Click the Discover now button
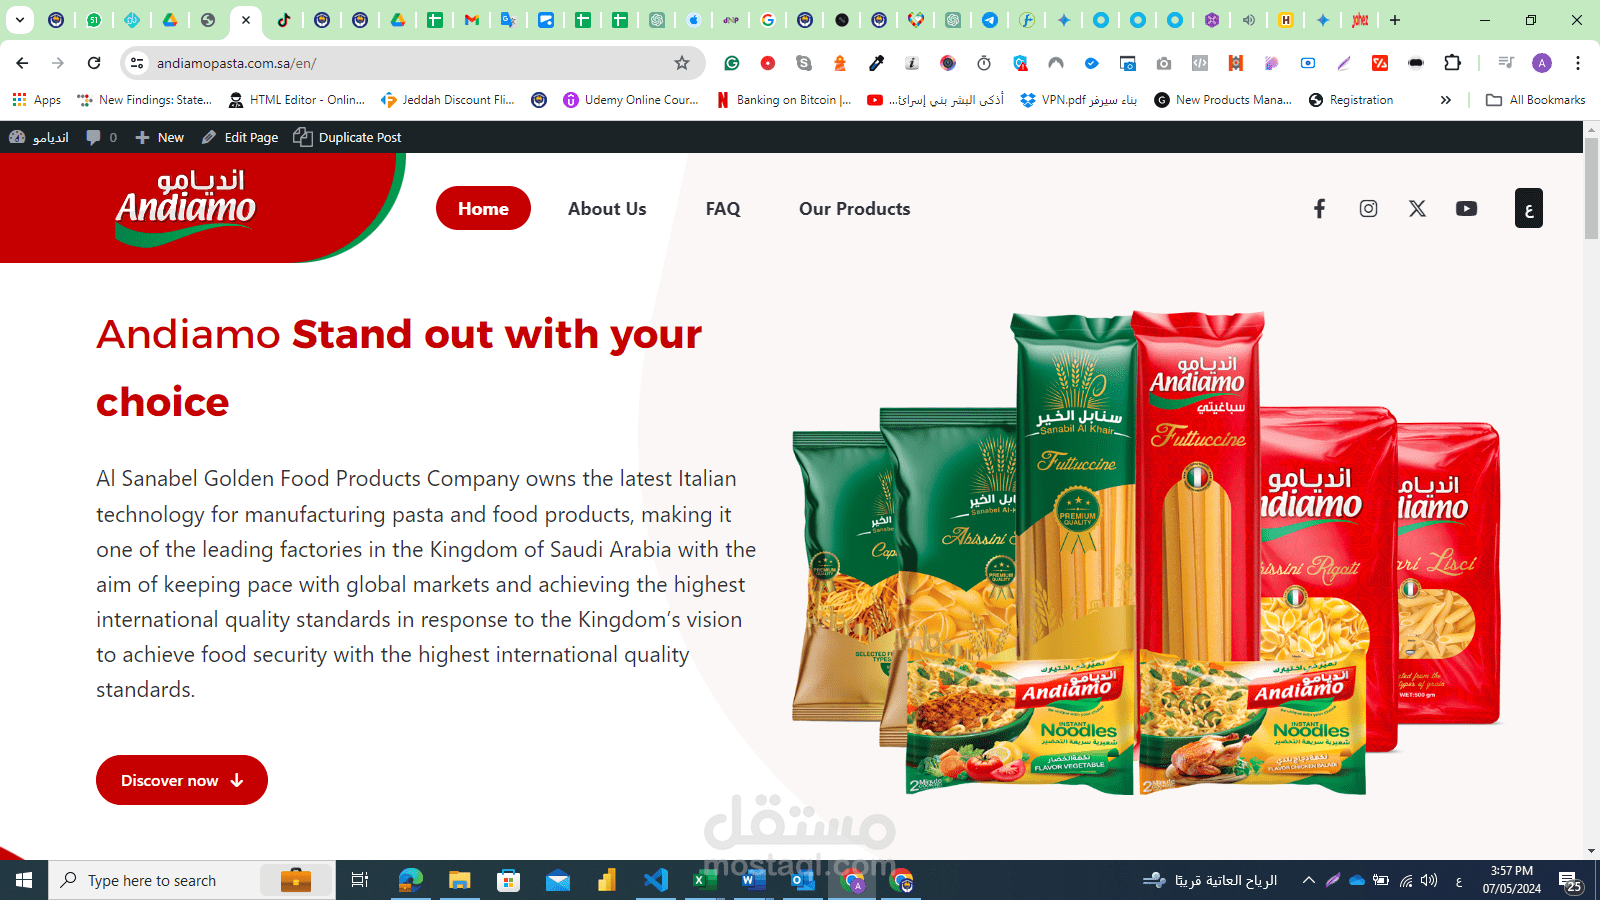 [182, 780]
